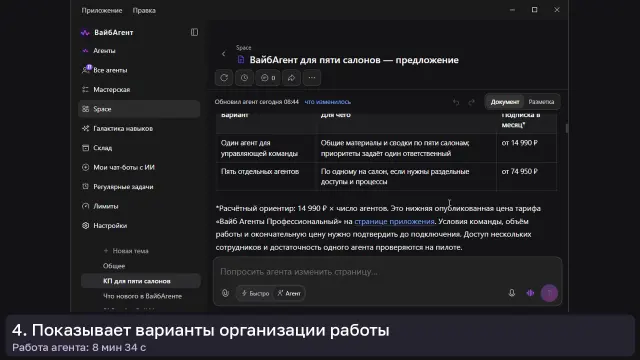Open the Правка menu
640x360 pixels.
click(x=144, y=11)
